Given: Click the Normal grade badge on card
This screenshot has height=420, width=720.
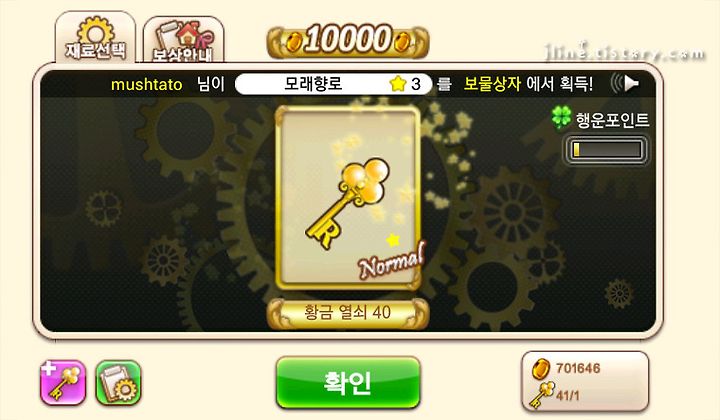Looking at the screenshot, I should [391, 262].
